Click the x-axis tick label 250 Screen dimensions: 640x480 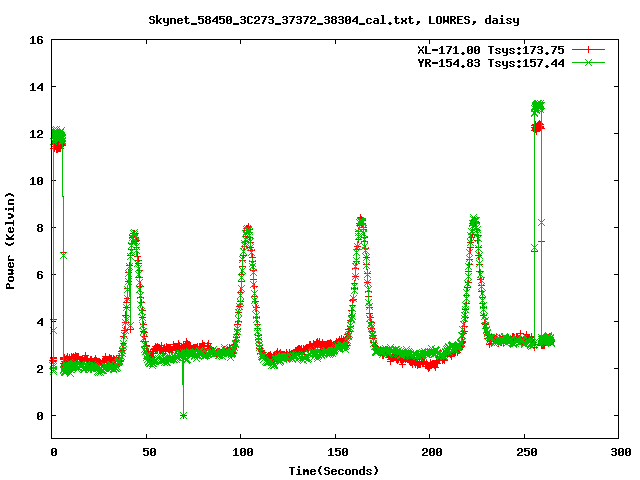tap(527, 452)
